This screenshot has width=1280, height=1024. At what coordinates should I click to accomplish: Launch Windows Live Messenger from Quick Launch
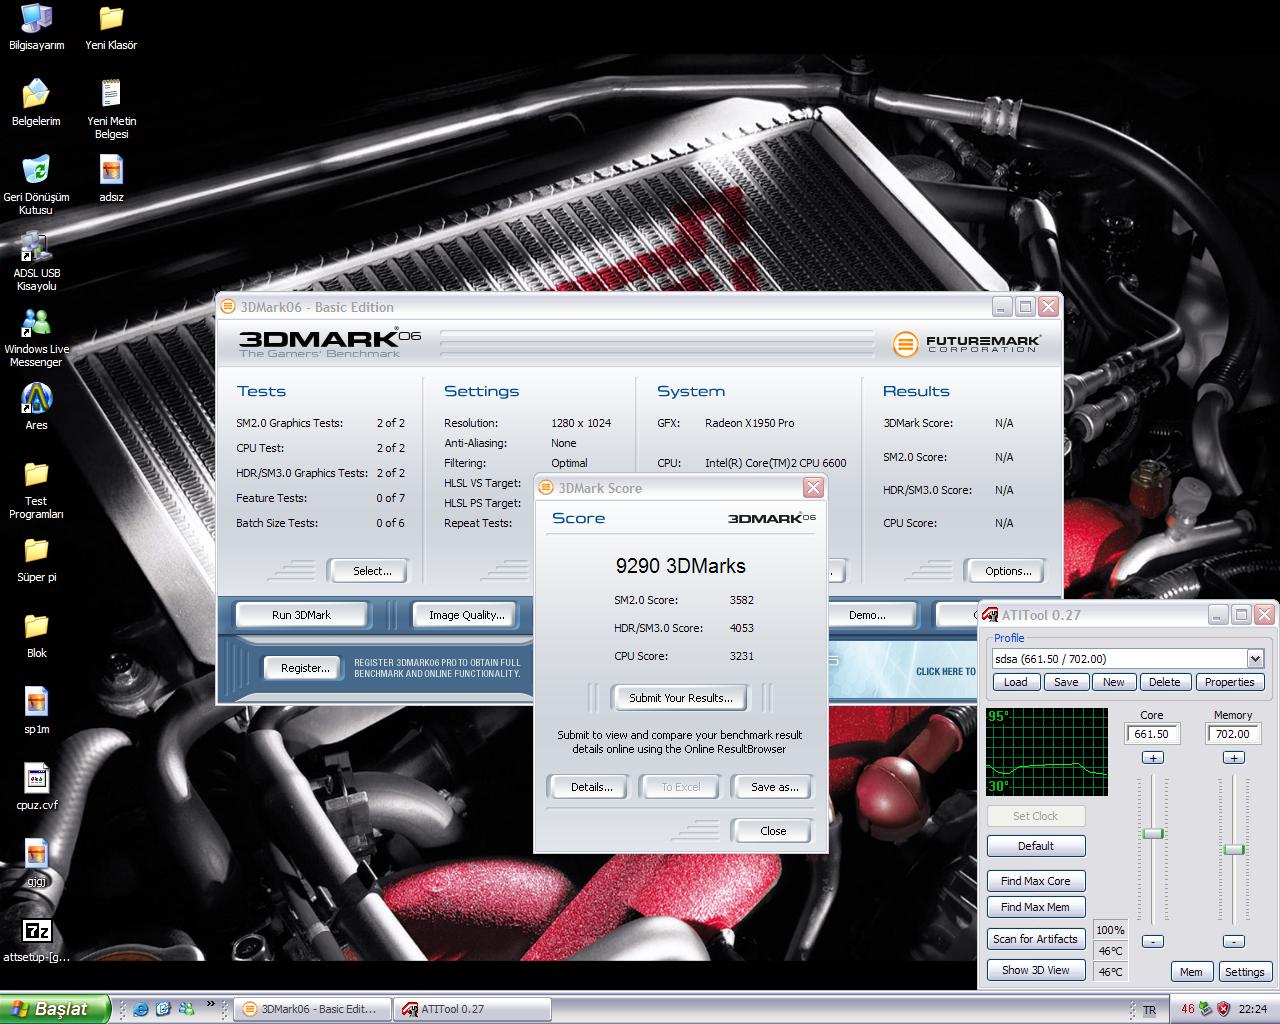point(186,1009)
